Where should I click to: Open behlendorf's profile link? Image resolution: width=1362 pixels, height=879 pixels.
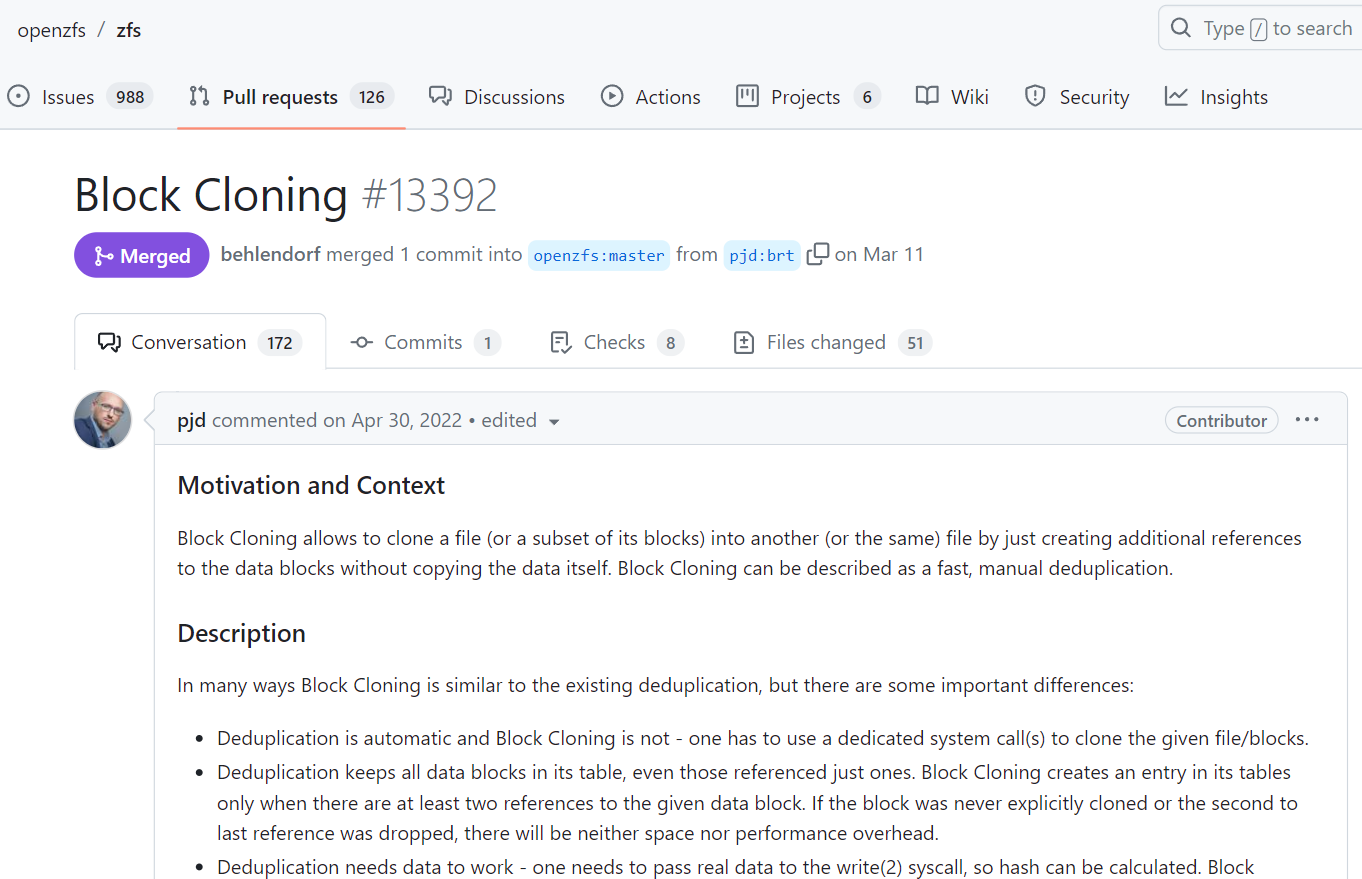coord(271,254)
